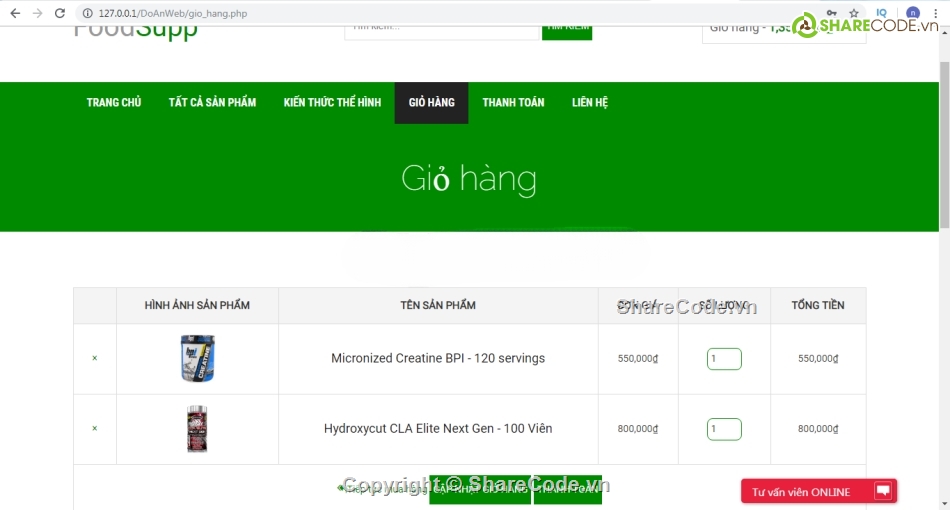
Task: Click the green search button
Action: click(x=566, y=33)
